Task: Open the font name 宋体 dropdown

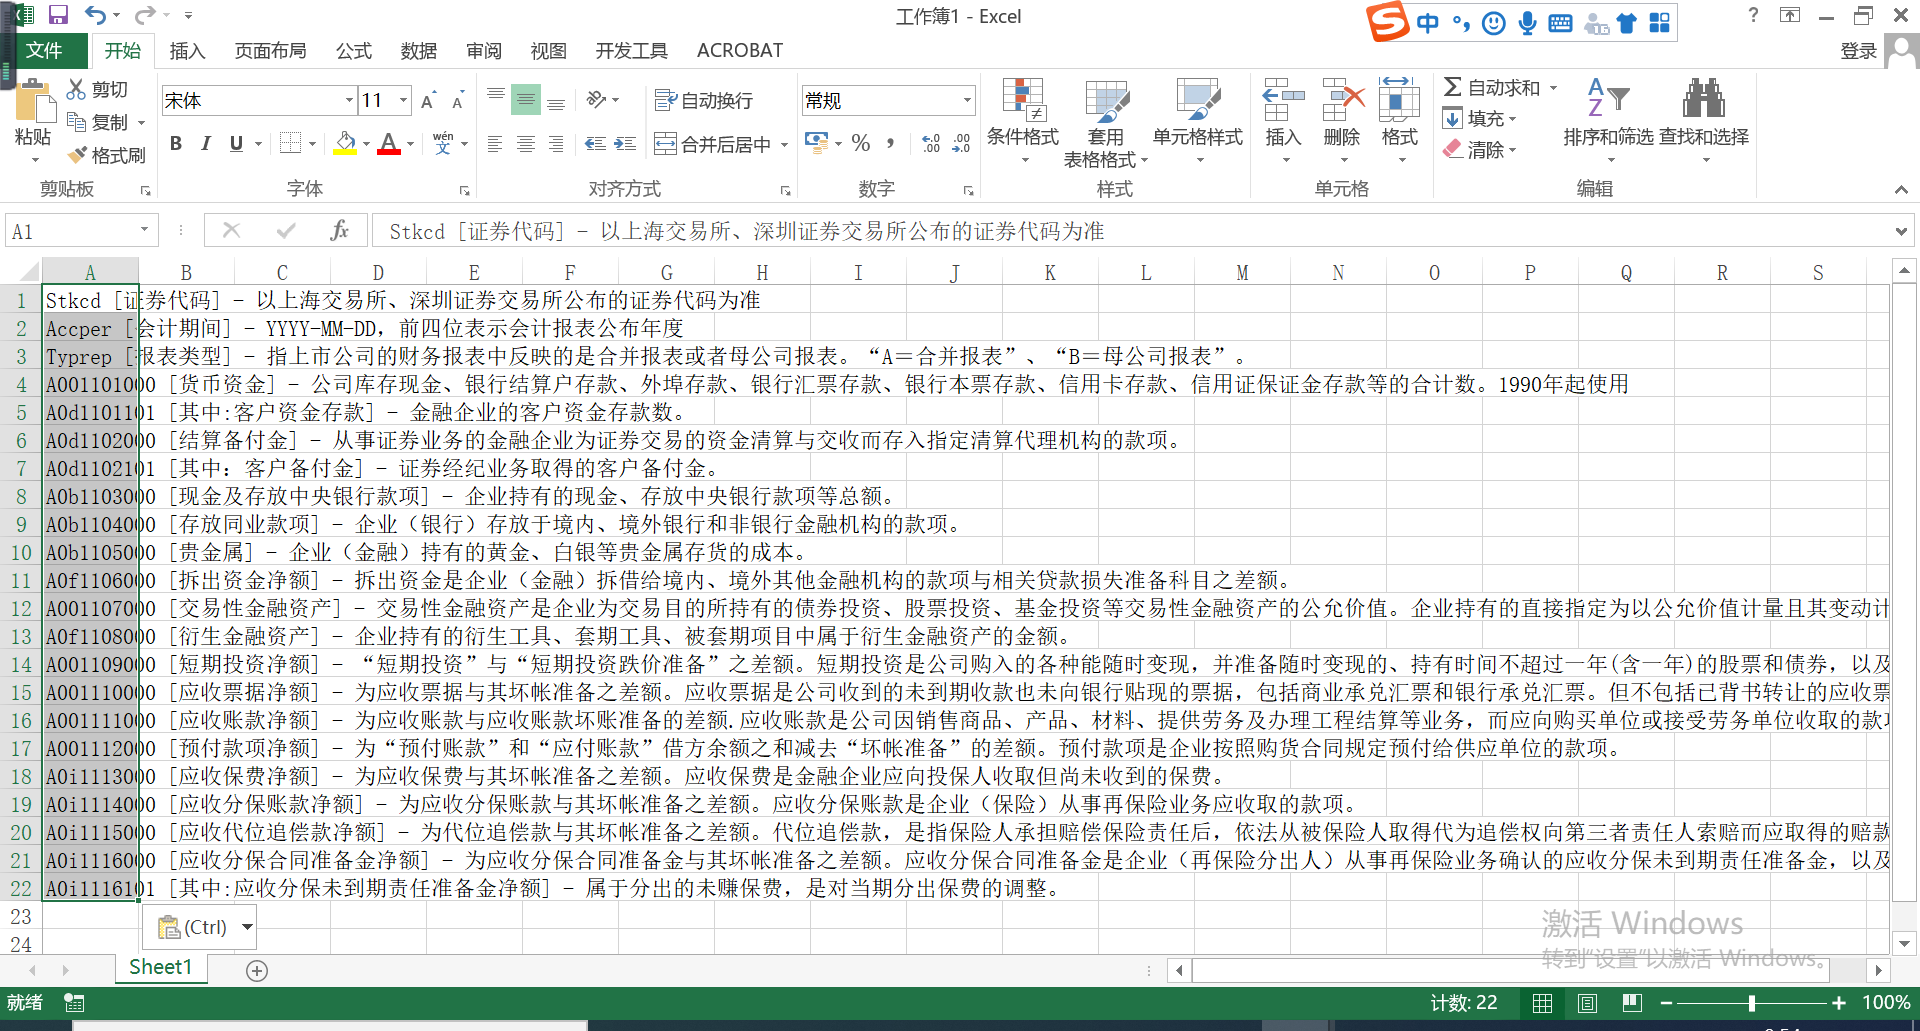Action: 349,100
